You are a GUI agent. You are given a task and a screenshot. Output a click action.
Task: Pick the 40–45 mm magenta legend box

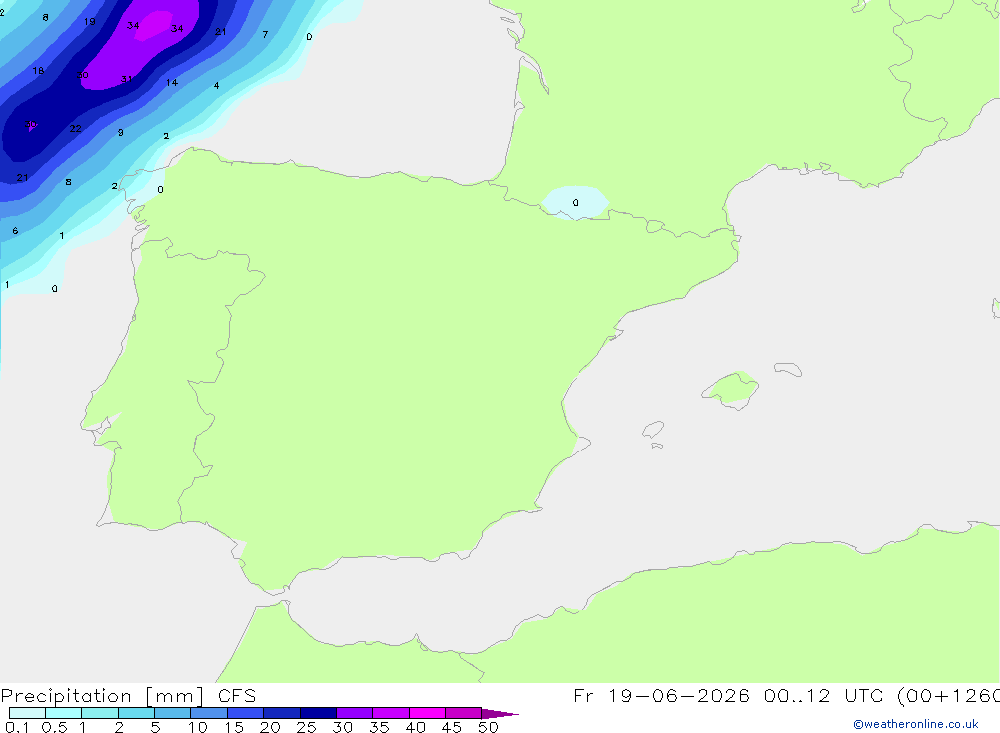click(x=427, y=713)
